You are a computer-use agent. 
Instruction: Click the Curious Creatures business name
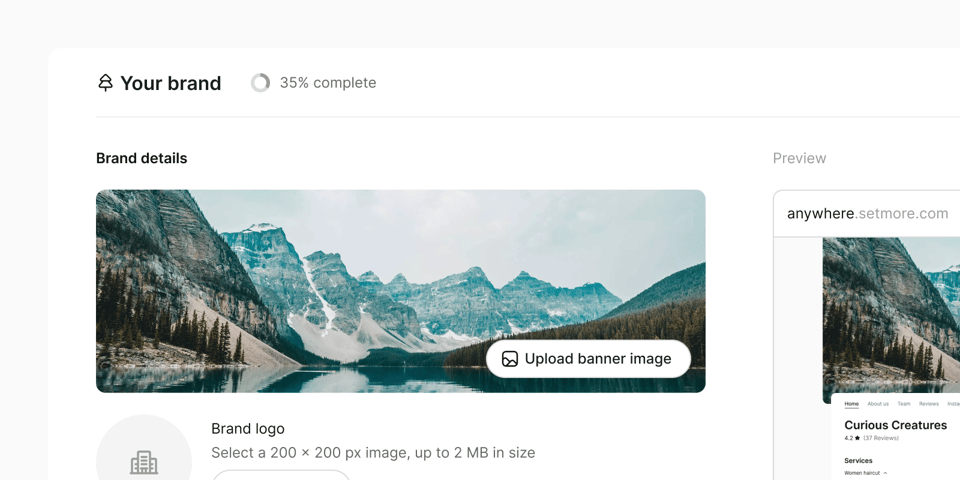pos(895,425)
